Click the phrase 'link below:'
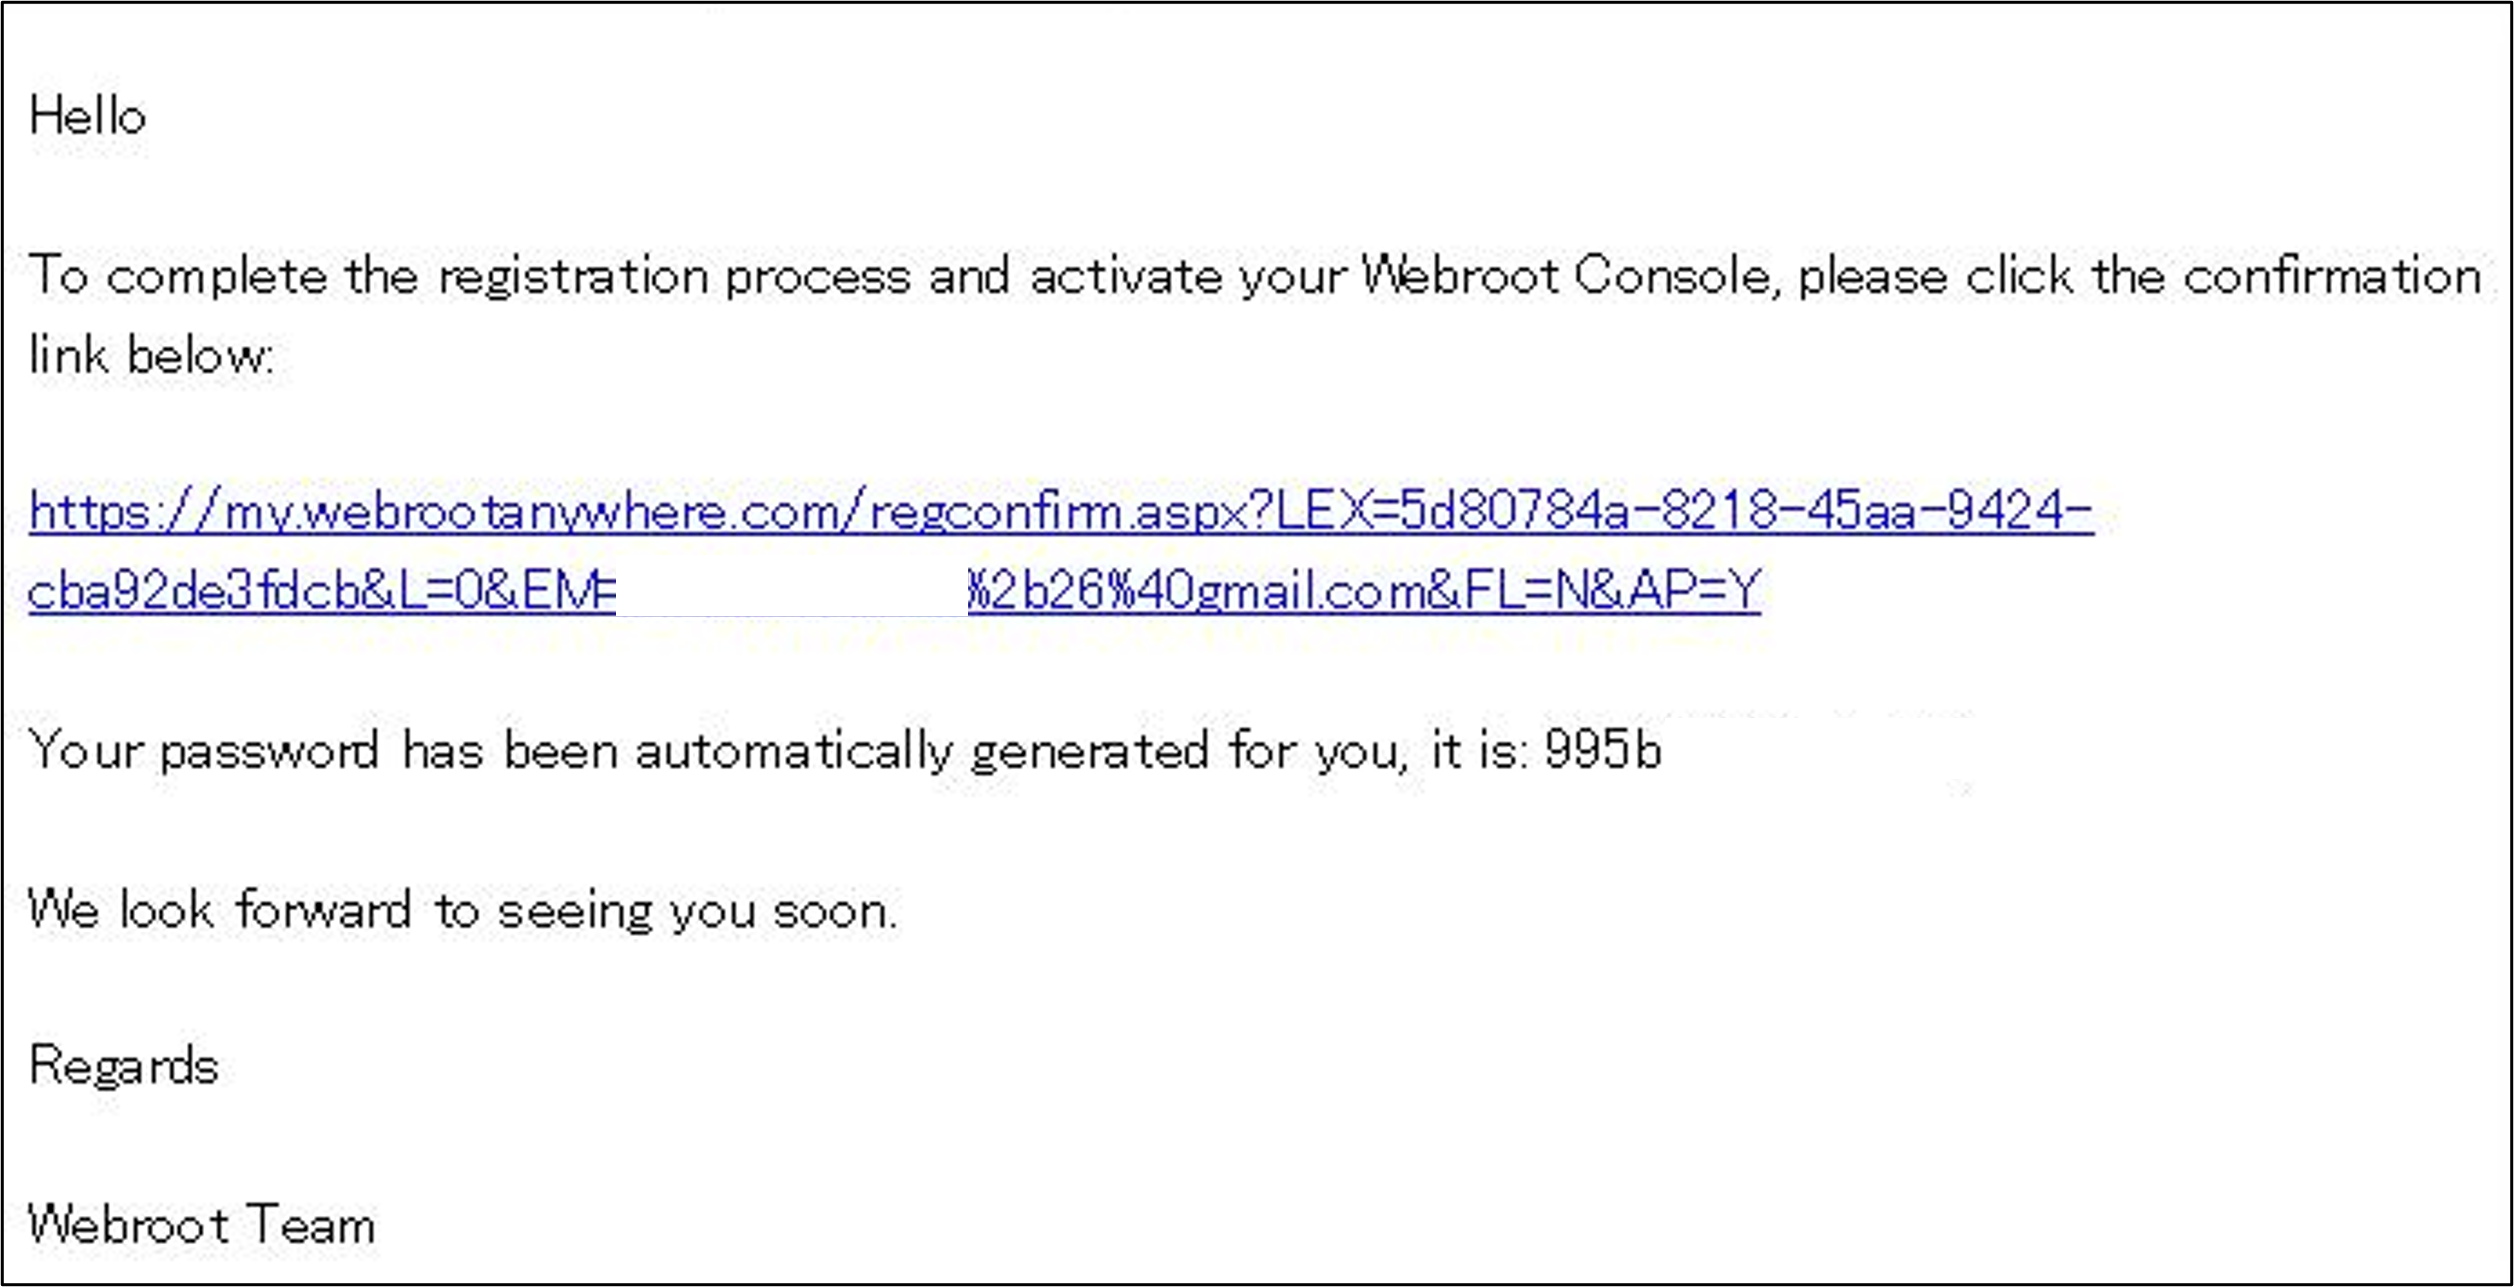 [x=150, y=356]
